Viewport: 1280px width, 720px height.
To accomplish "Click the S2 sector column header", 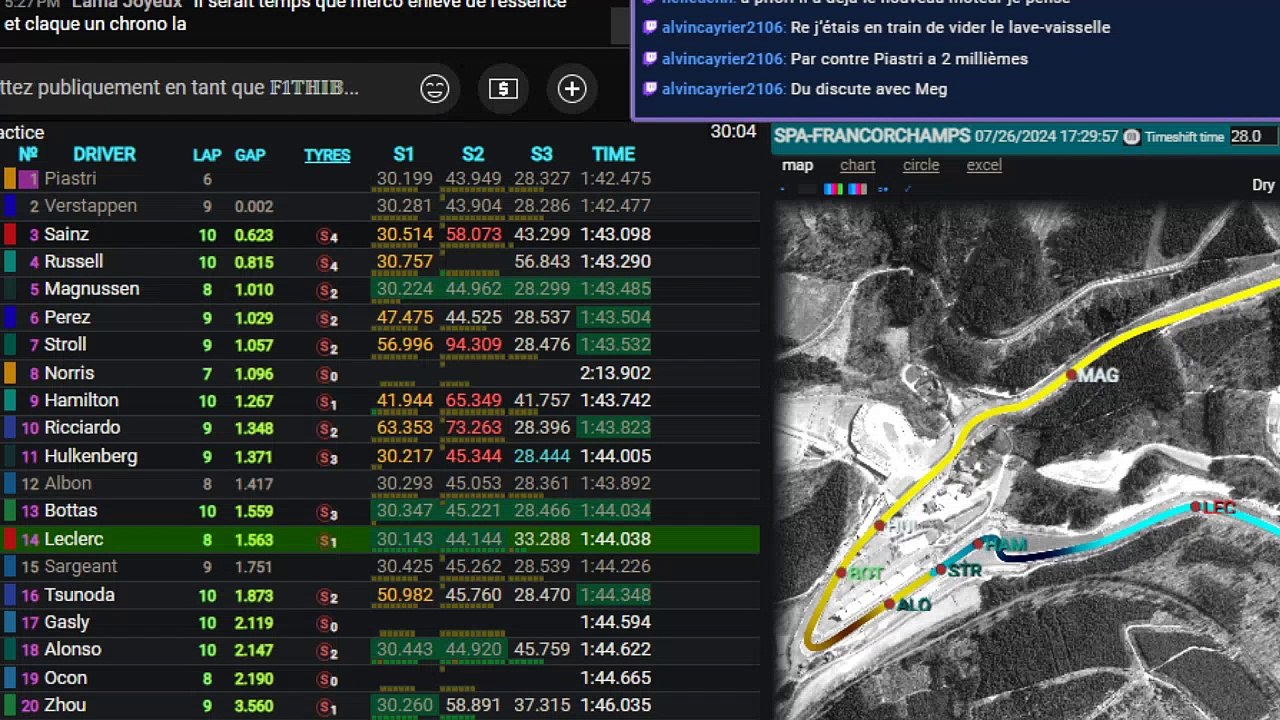I will click(x=473, y=154).
